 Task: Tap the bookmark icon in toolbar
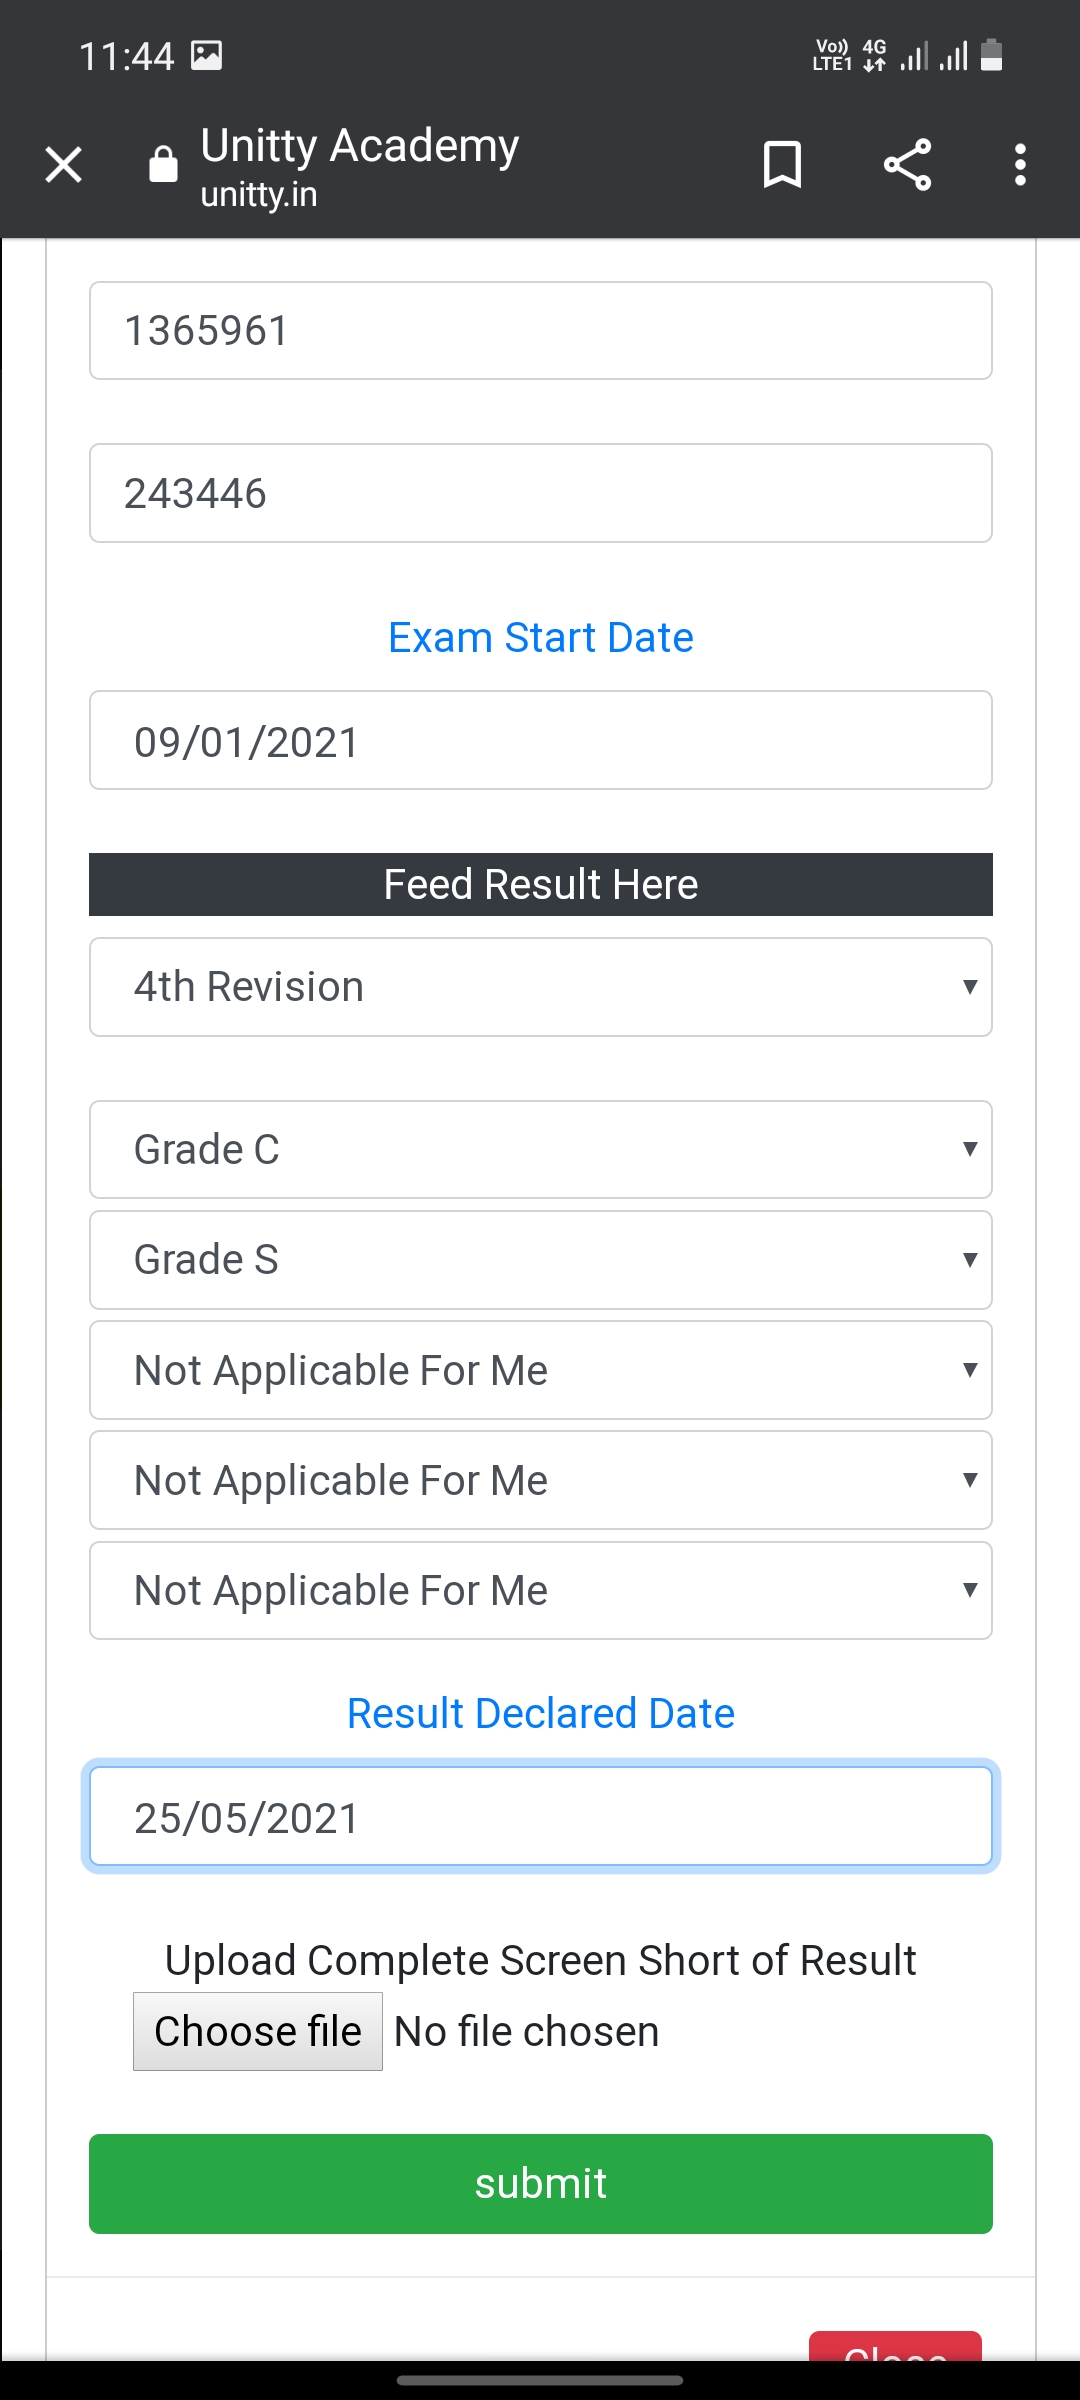coord(782,165)
